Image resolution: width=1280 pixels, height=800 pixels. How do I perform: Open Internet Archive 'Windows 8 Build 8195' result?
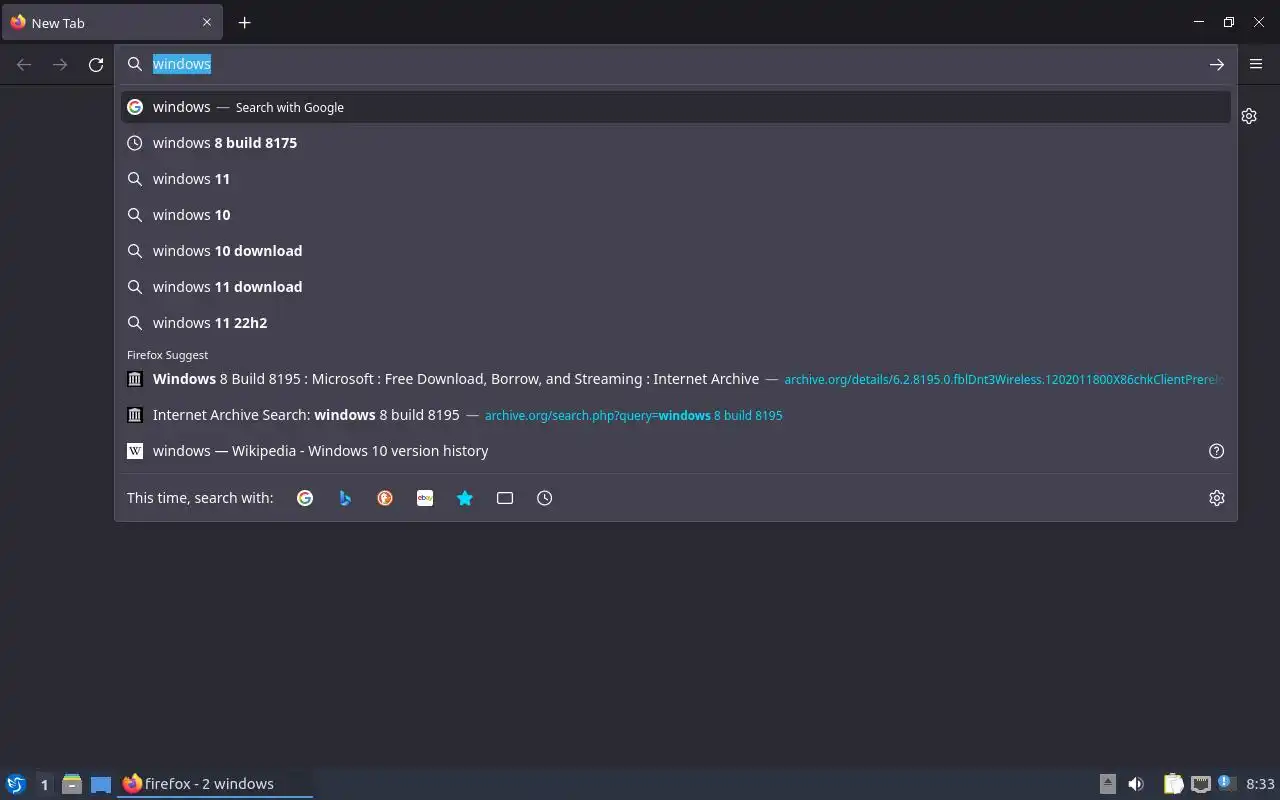click(x=675, y=379)
